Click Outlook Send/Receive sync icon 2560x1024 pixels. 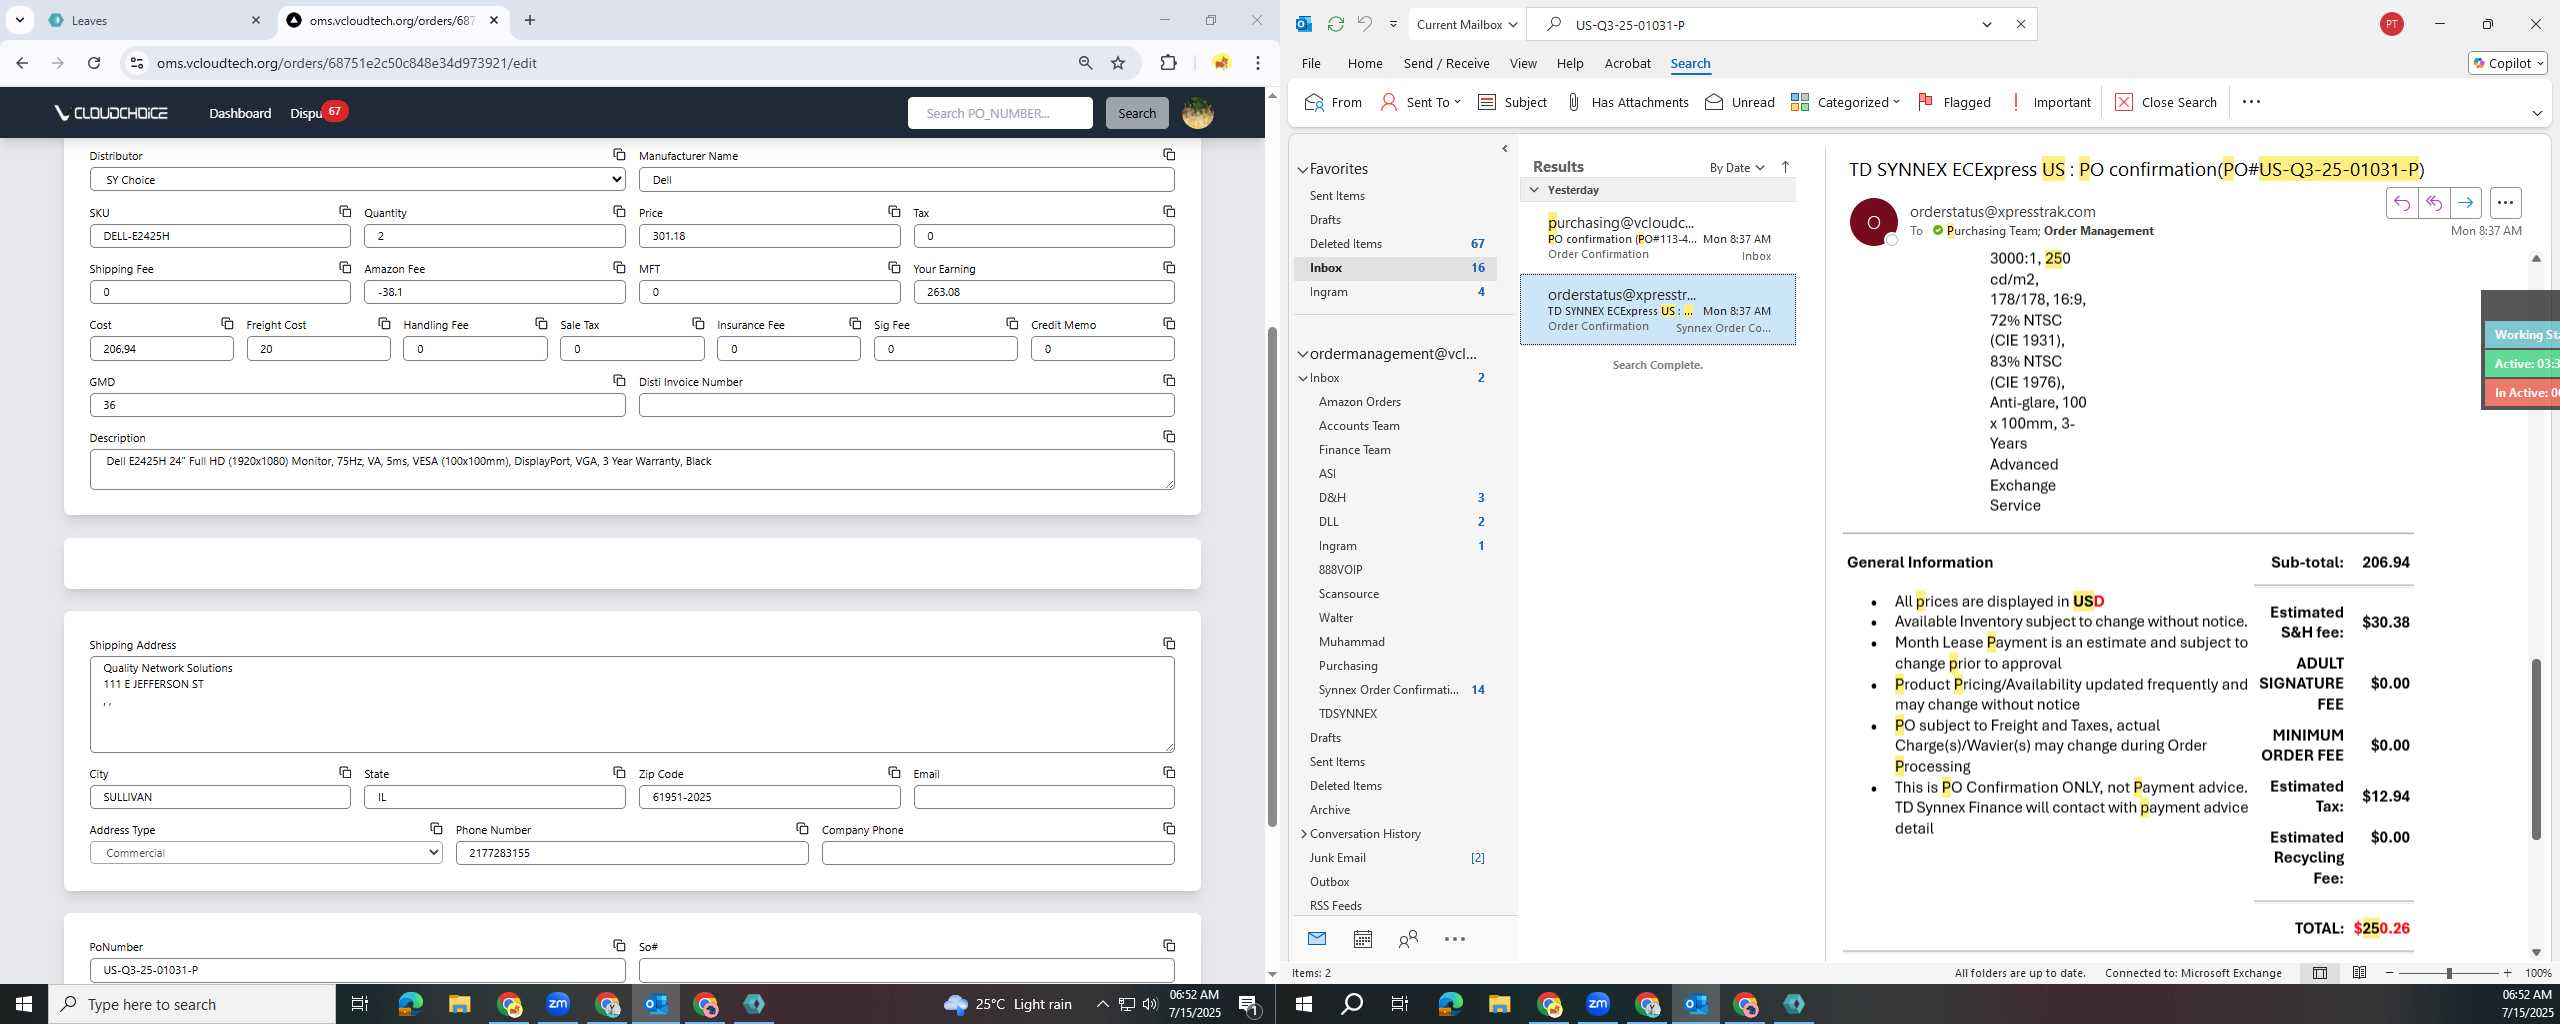1335,24
